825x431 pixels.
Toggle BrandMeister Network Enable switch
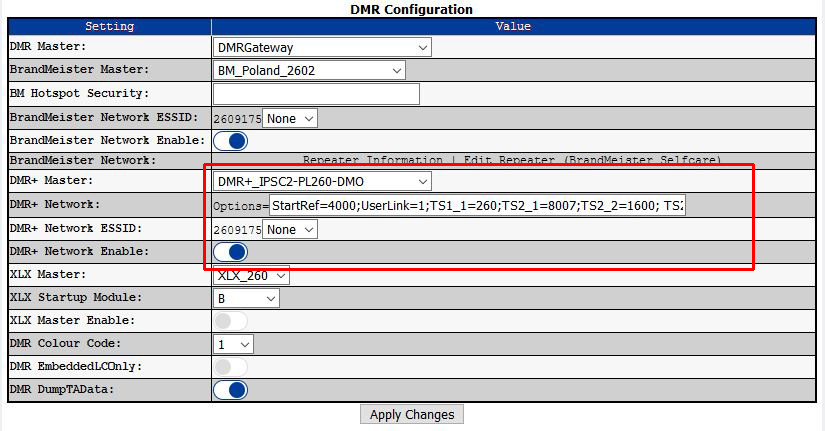click(230, 141)
